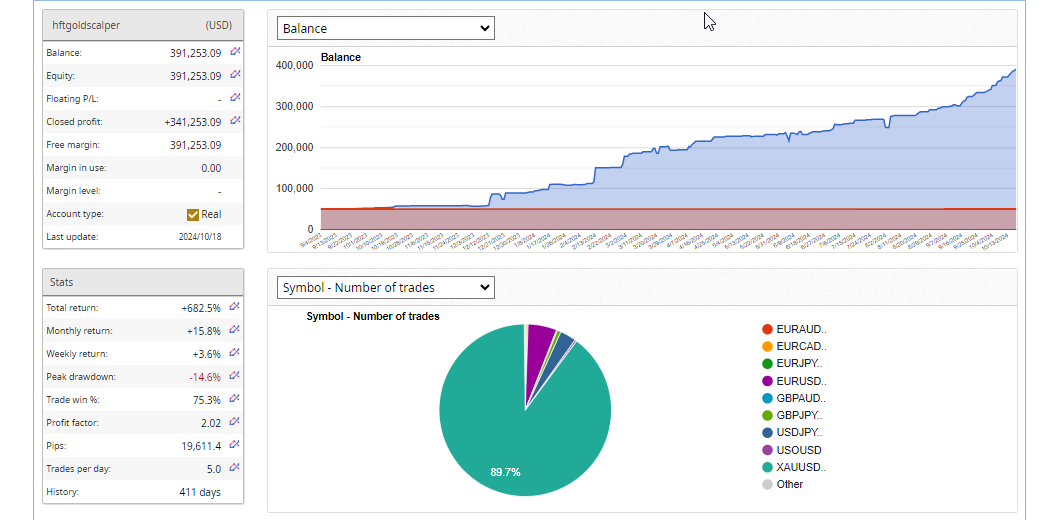This screenshot has width=1051, height=520.
Task: Click the hftgoldscalper account header
Action: click(143, 24)
